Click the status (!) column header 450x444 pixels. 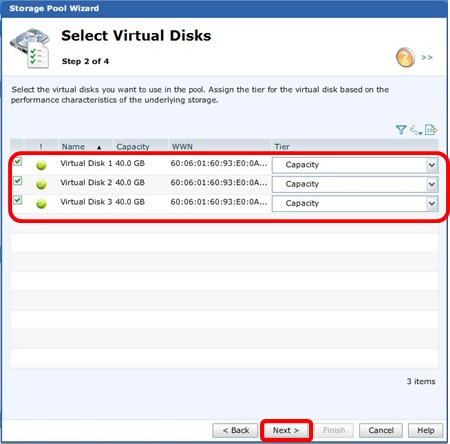(x=41, y=146)
